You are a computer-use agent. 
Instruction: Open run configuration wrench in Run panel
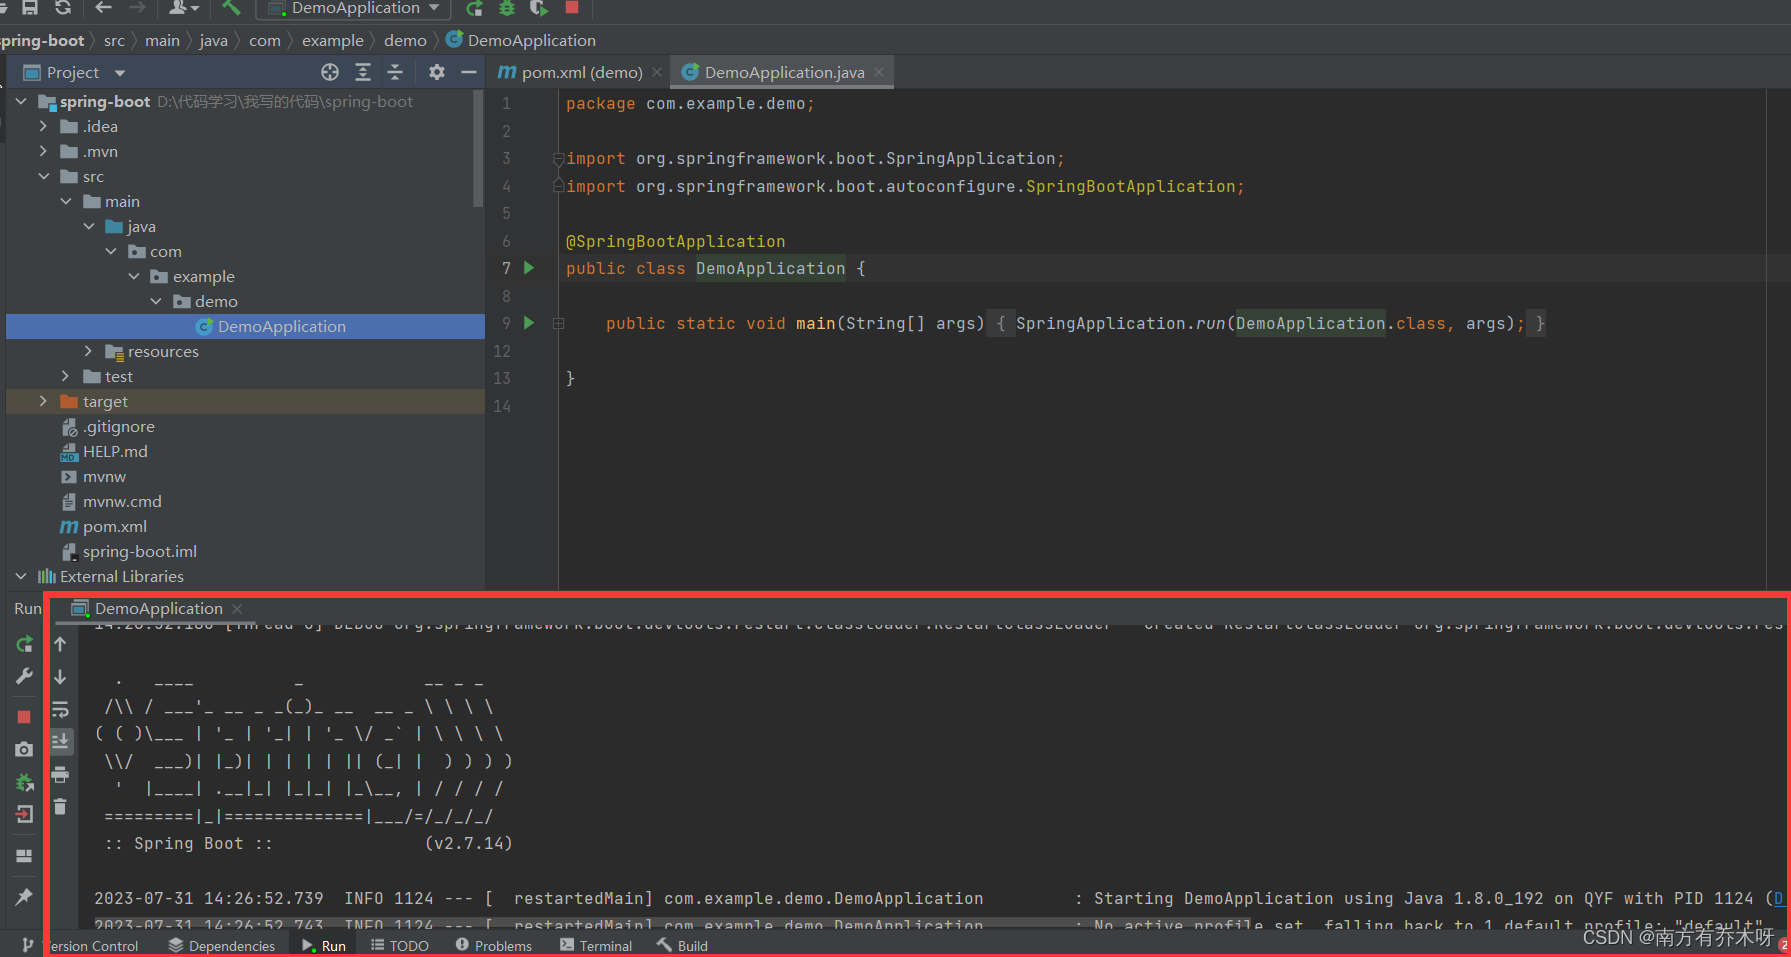tap(24, 676)
